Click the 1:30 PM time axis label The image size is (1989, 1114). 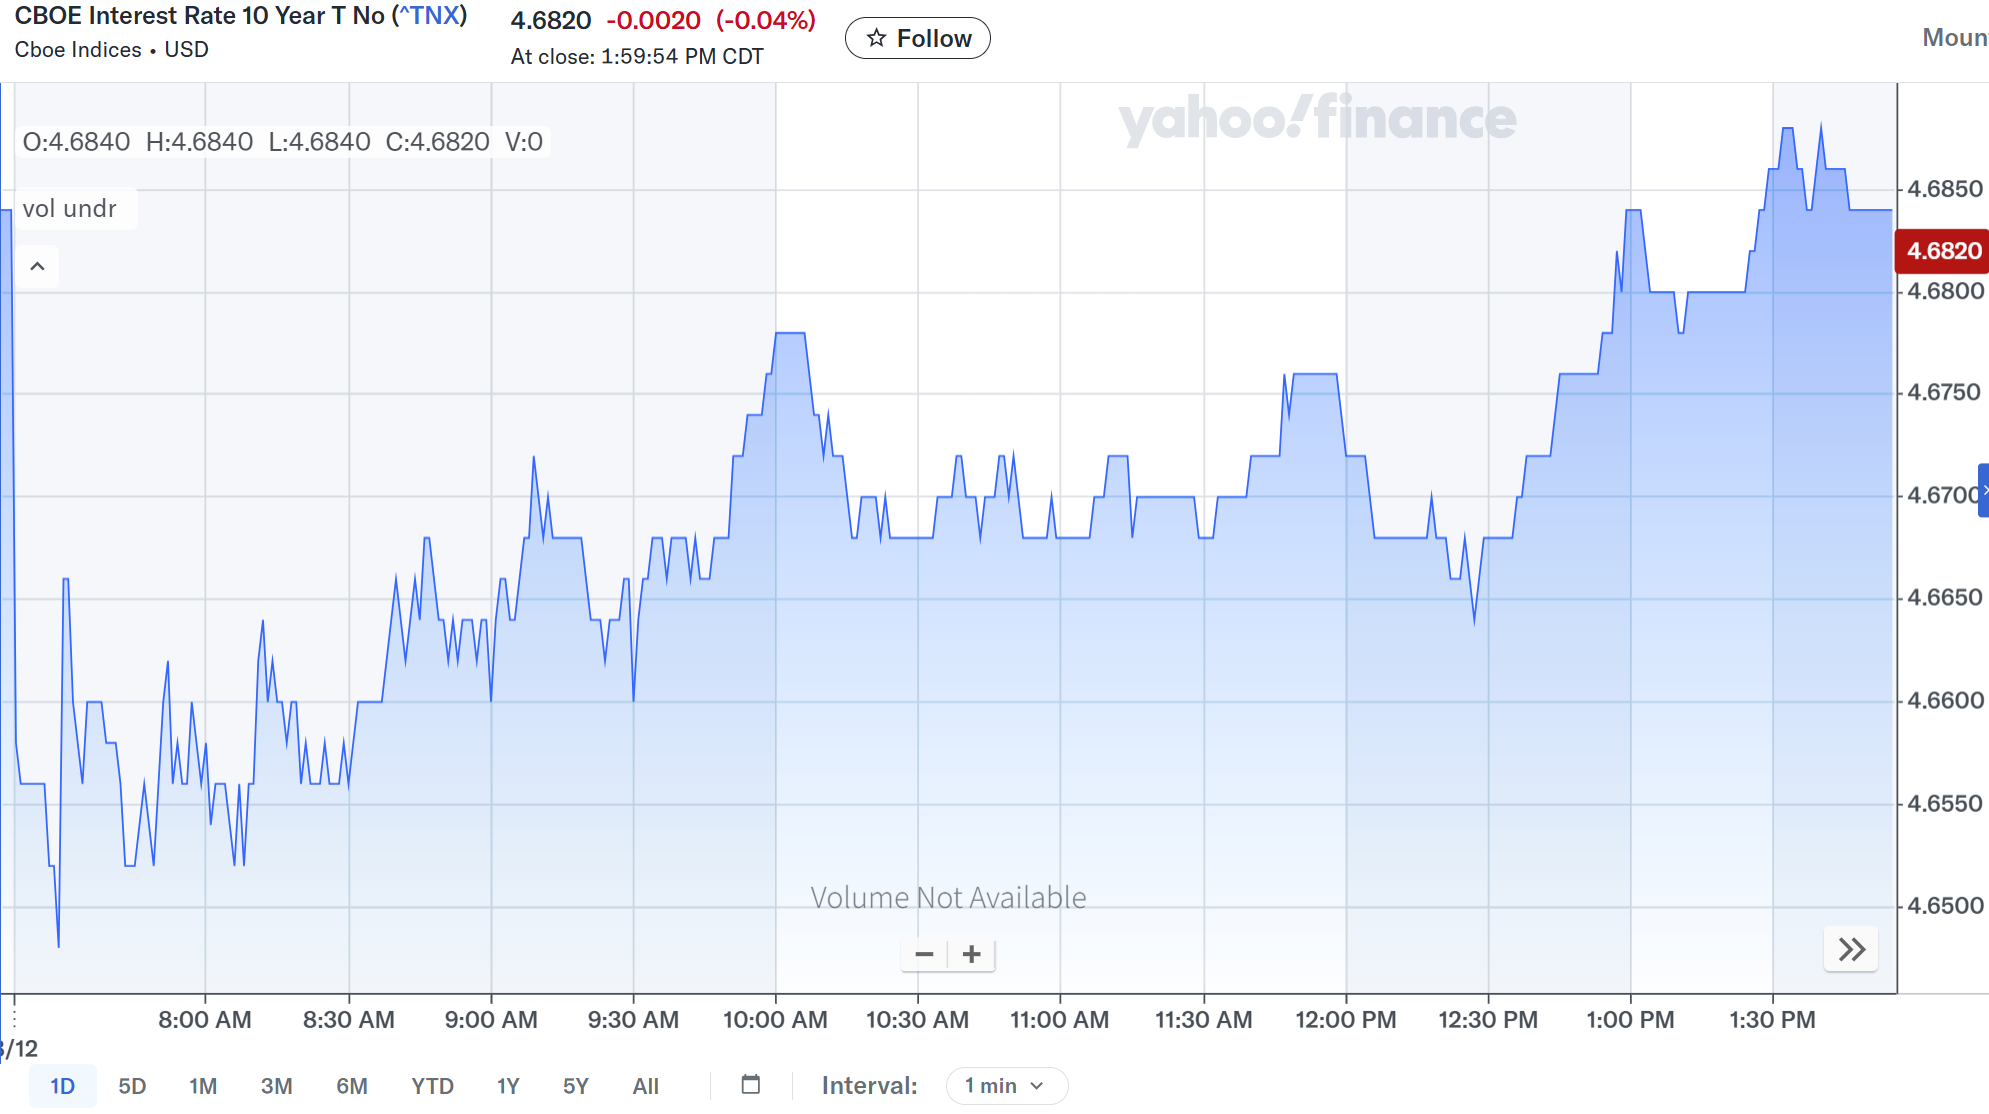1772,1020
